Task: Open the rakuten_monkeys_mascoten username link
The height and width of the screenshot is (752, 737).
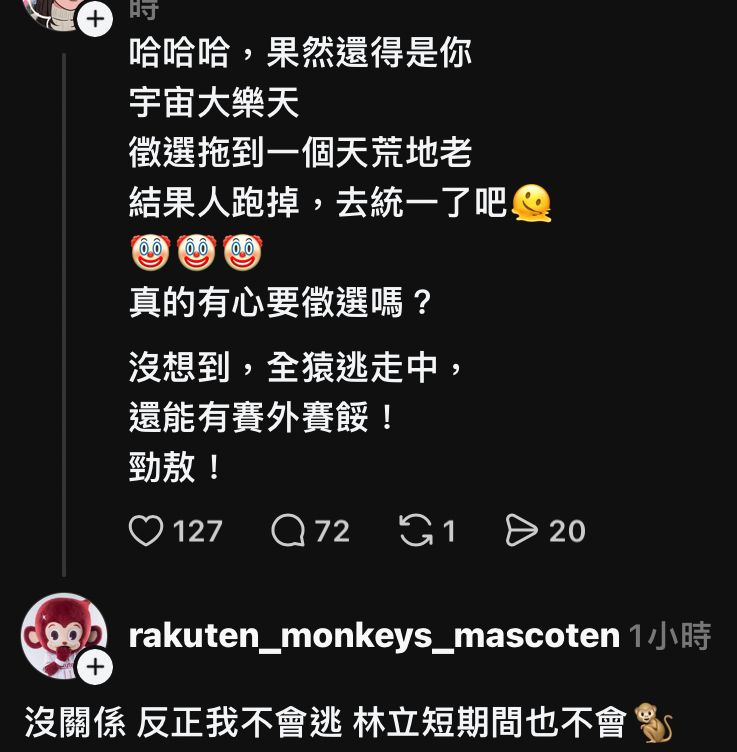Action: click(374, 636)
